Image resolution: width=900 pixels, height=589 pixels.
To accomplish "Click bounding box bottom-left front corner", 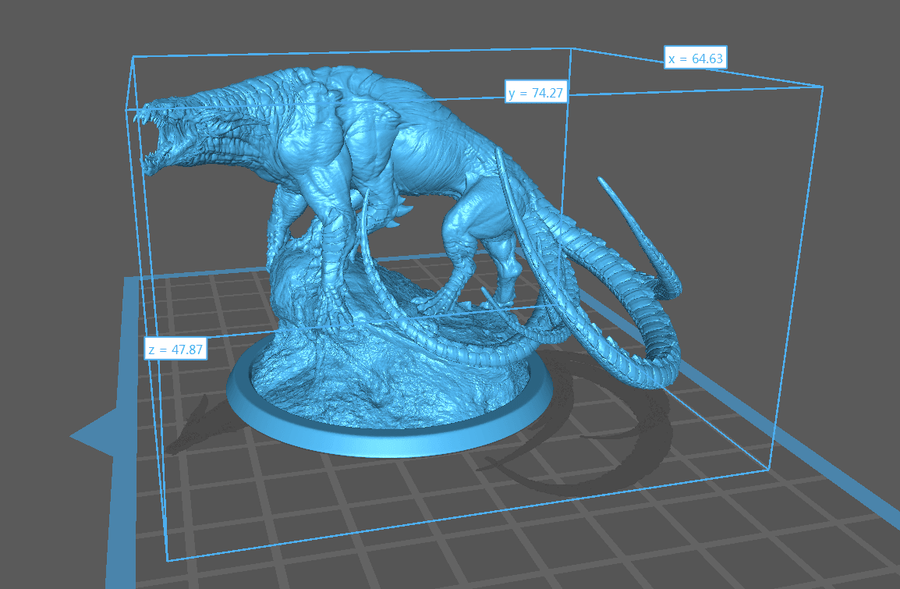I will point(165,561).
